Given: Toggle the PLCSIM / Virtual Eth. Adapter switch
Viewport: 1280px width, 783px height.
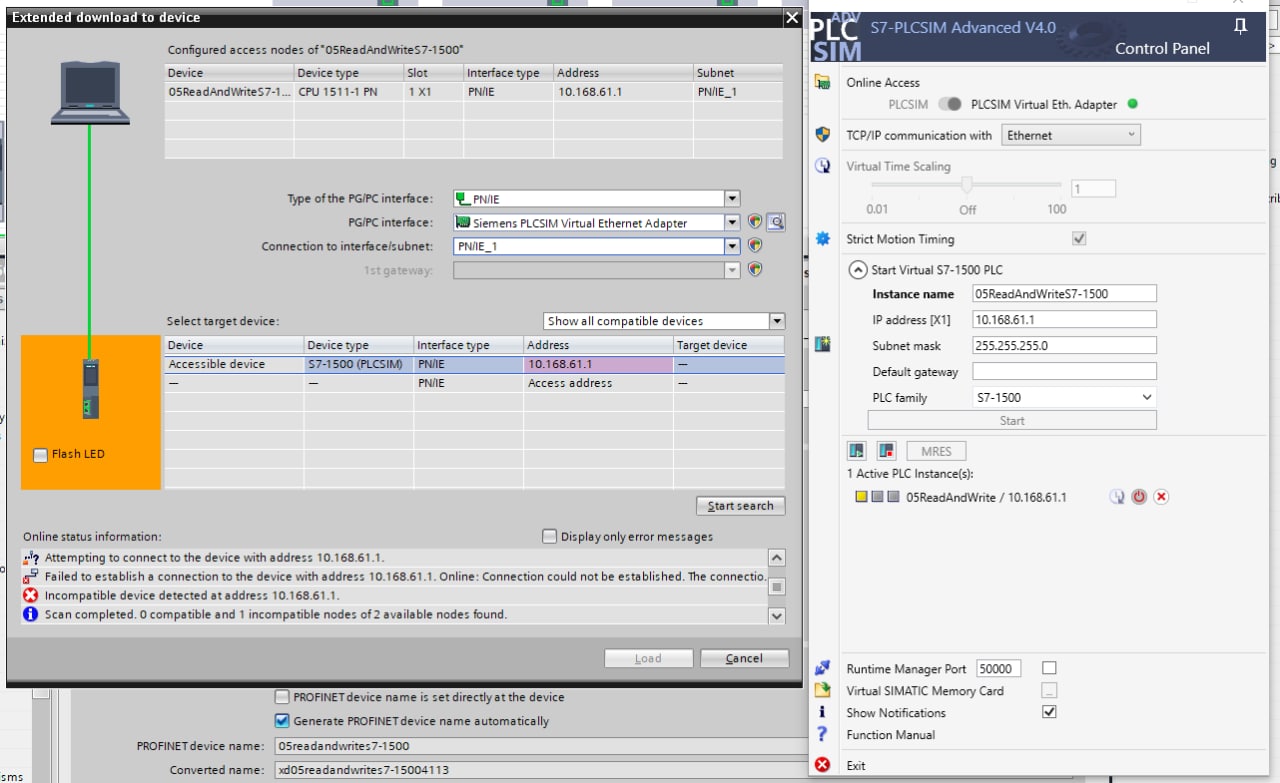Looking at the screenshot, I should click(x=950, y=104).
